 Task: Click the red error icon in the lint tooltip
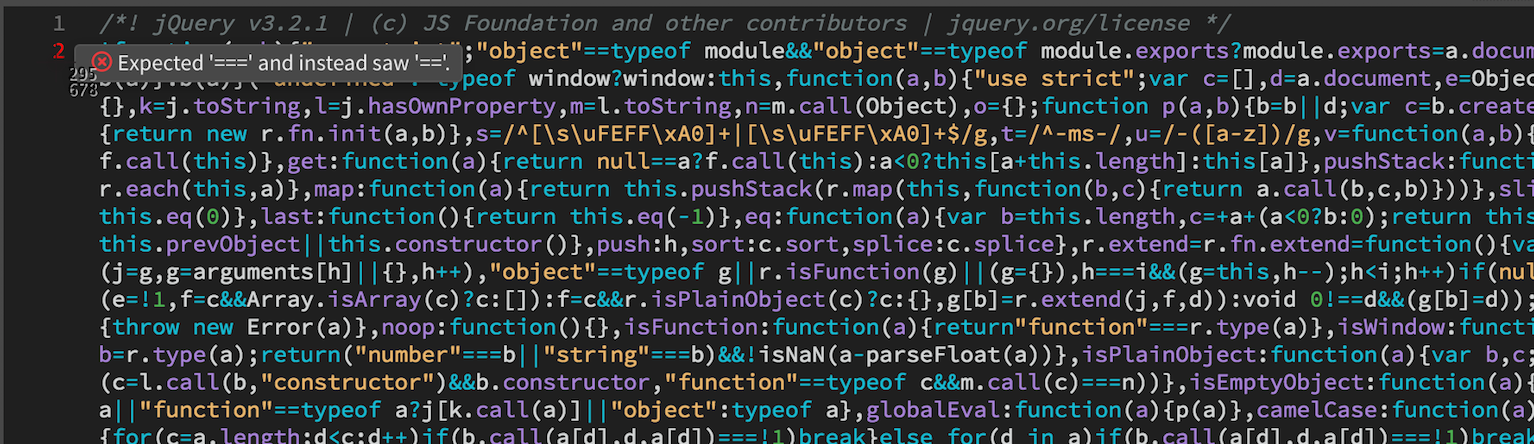click(x=102, y=63)
